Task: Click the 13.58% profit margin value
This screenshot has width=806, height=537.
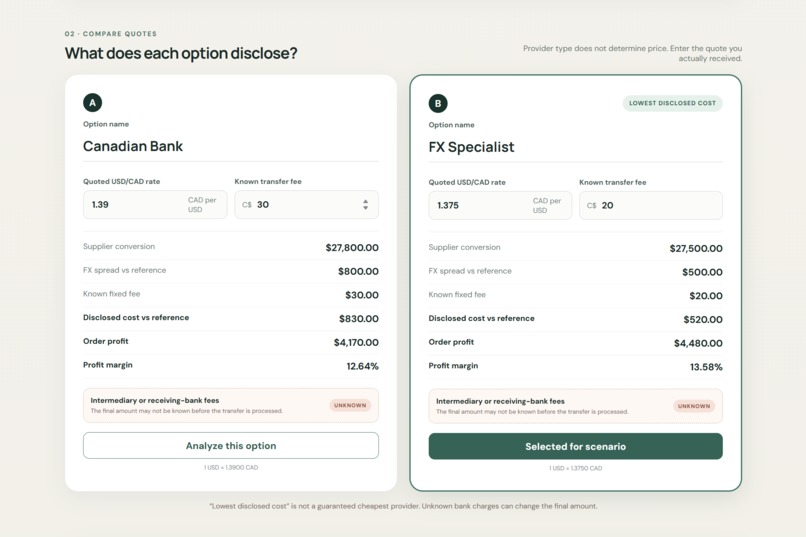Action: tap(706, 367)
